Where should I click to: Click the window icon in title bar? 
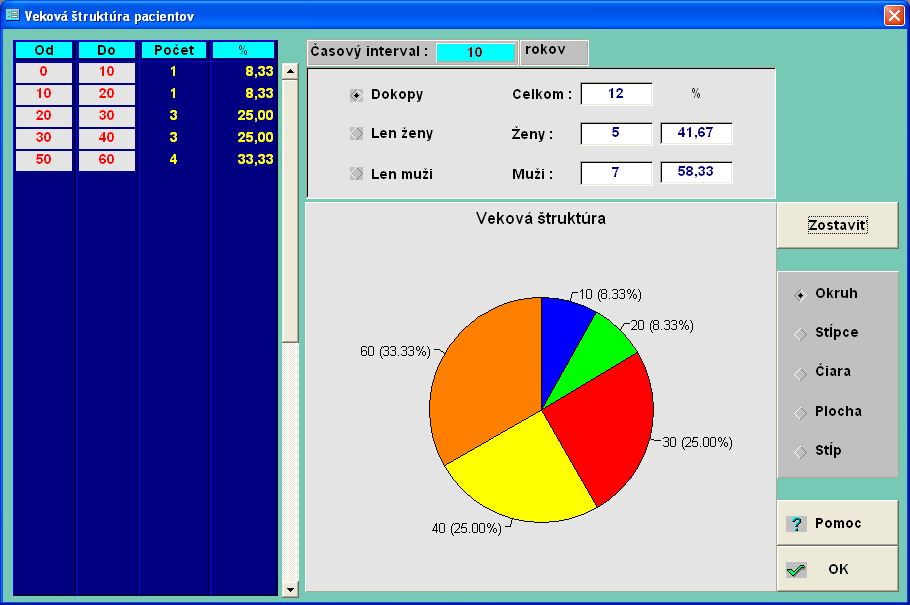click(12, 15)
